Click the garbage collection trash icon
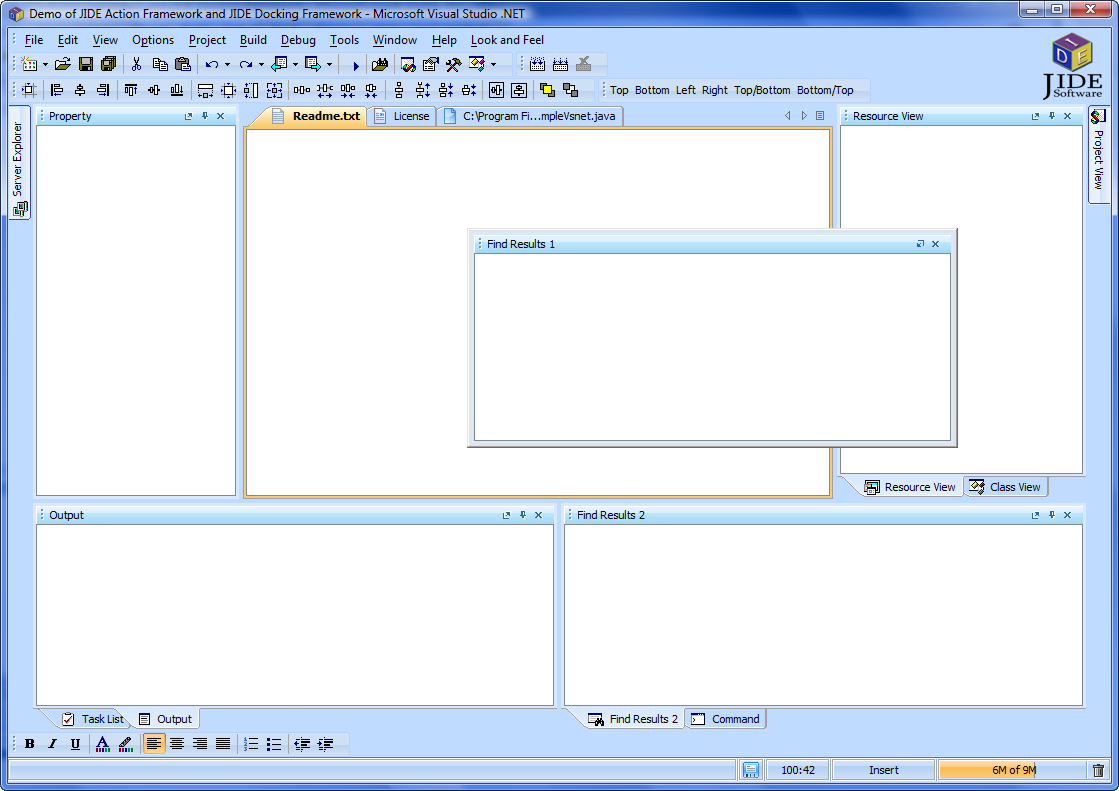This screenshot has width=1119, height=791. [x=1098, y=770]
